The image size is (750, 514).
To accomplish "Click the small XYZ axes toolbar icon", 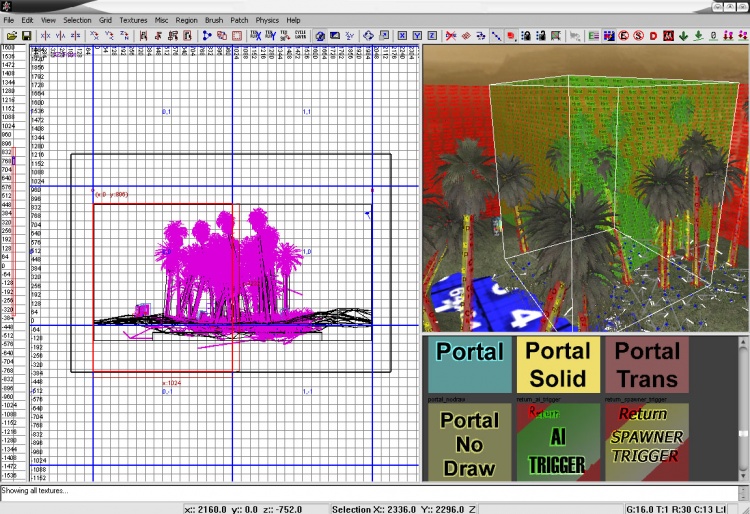I will click(x=350, y=36).
